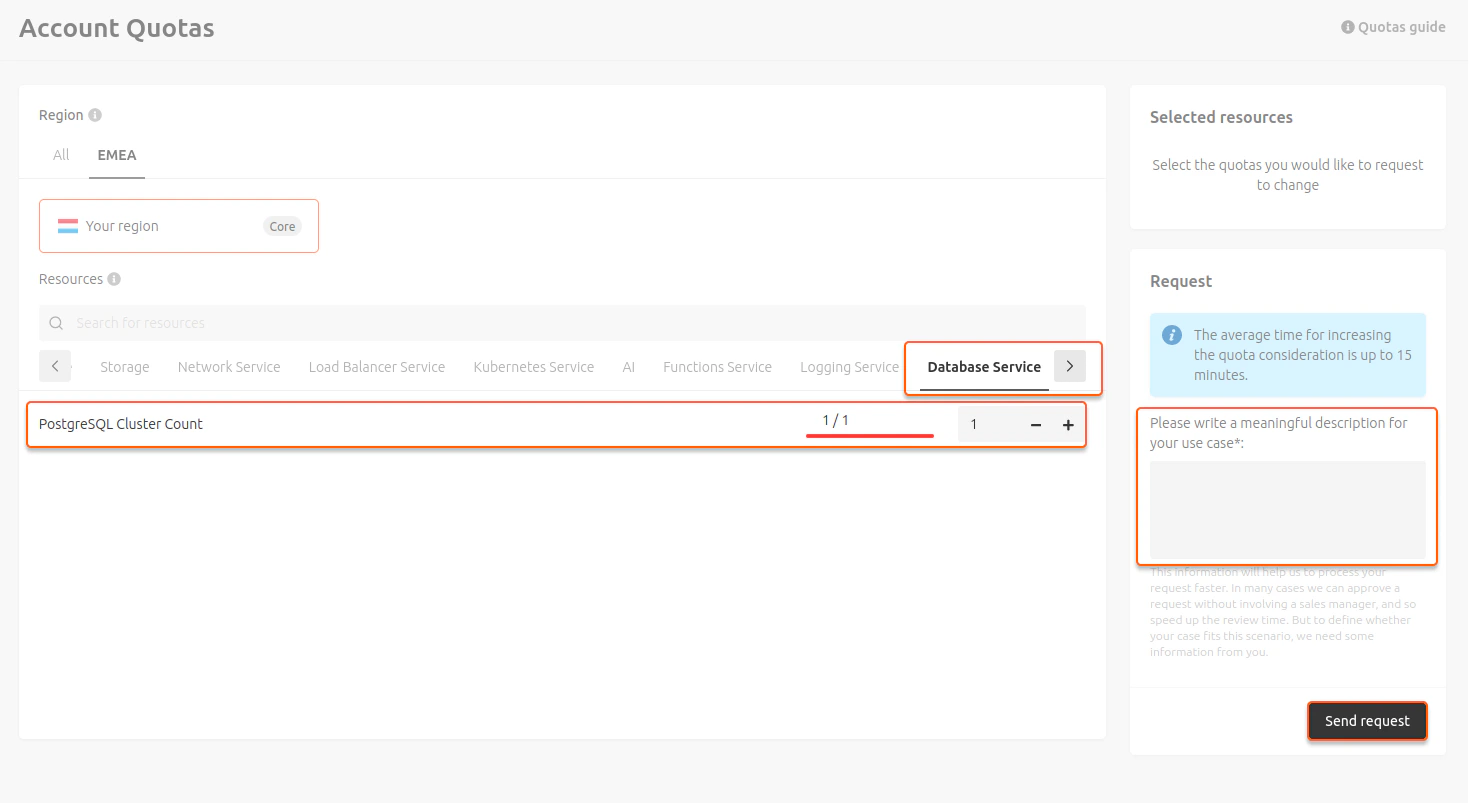Click the search magnifier icon
The image size is (1470, 803).
(x=55, y=322)
